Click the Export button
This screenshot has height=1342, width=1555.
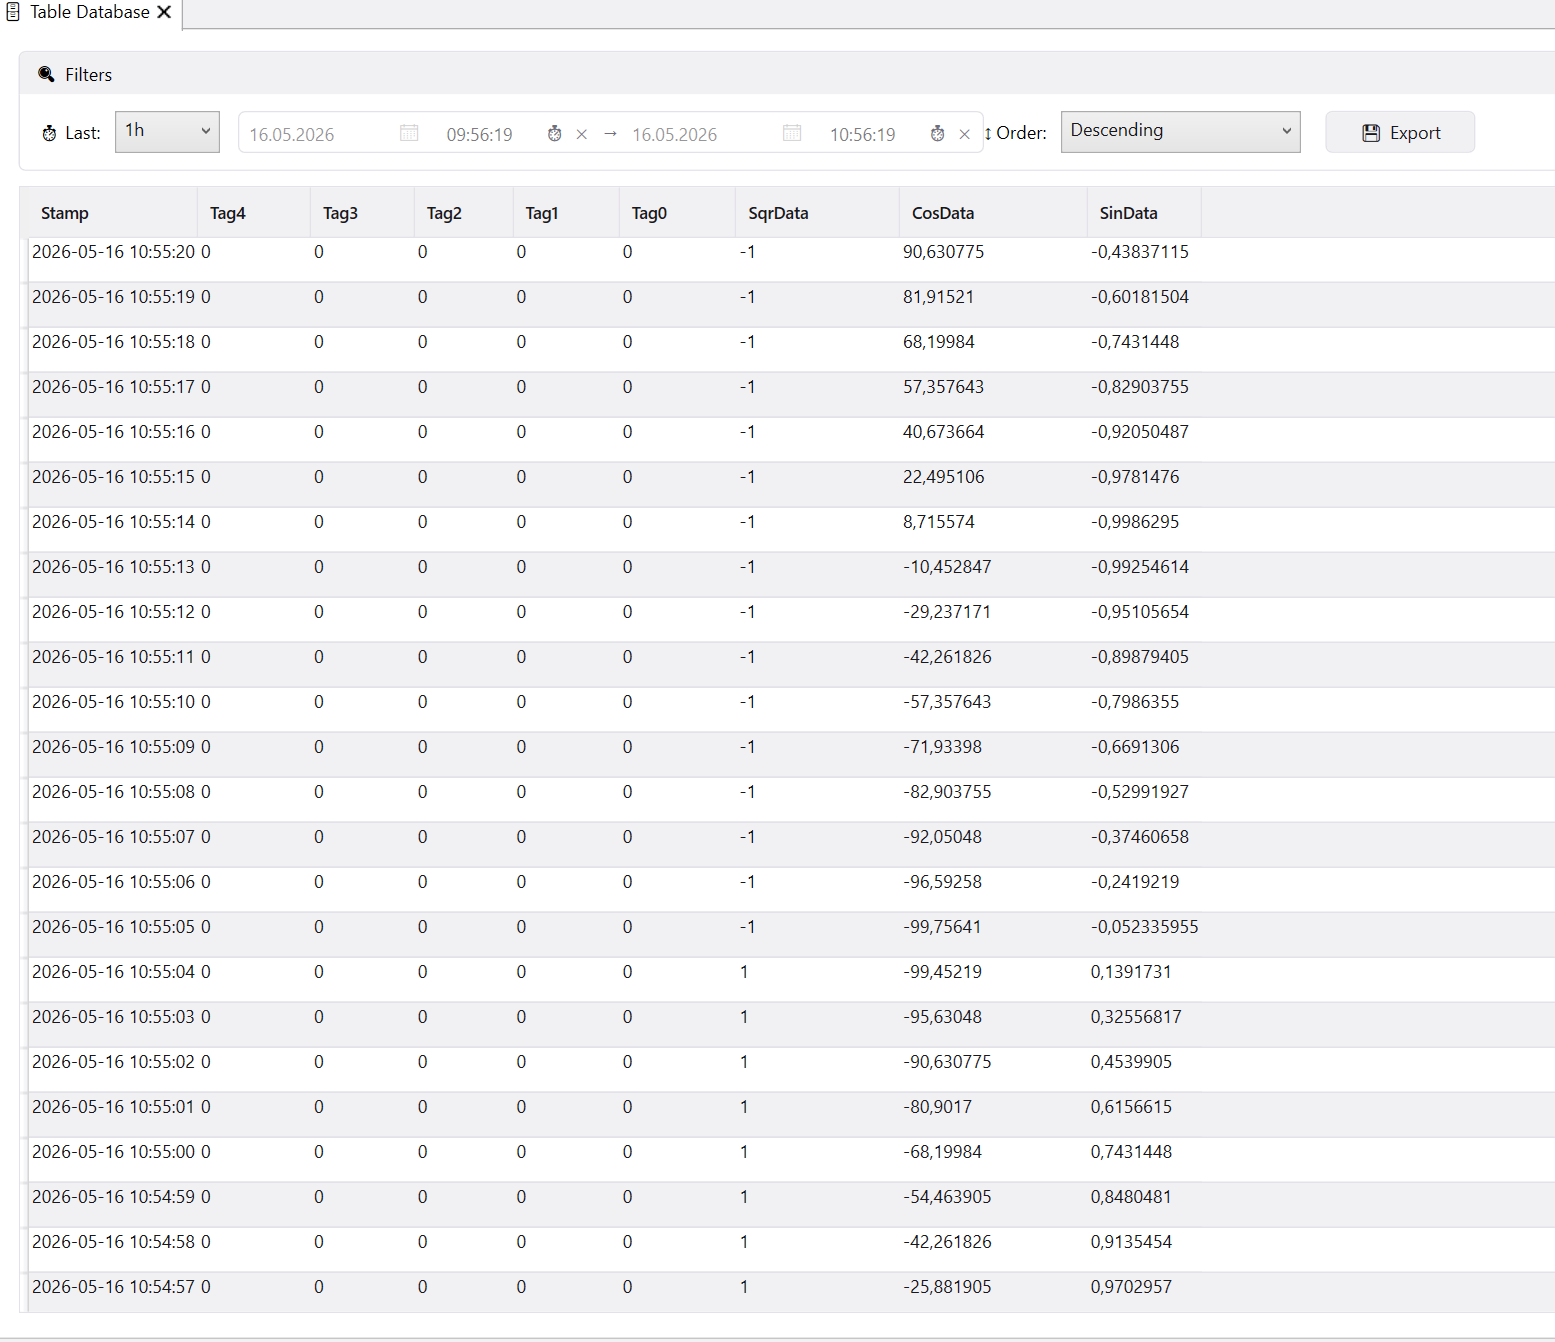click(1400, 132)
